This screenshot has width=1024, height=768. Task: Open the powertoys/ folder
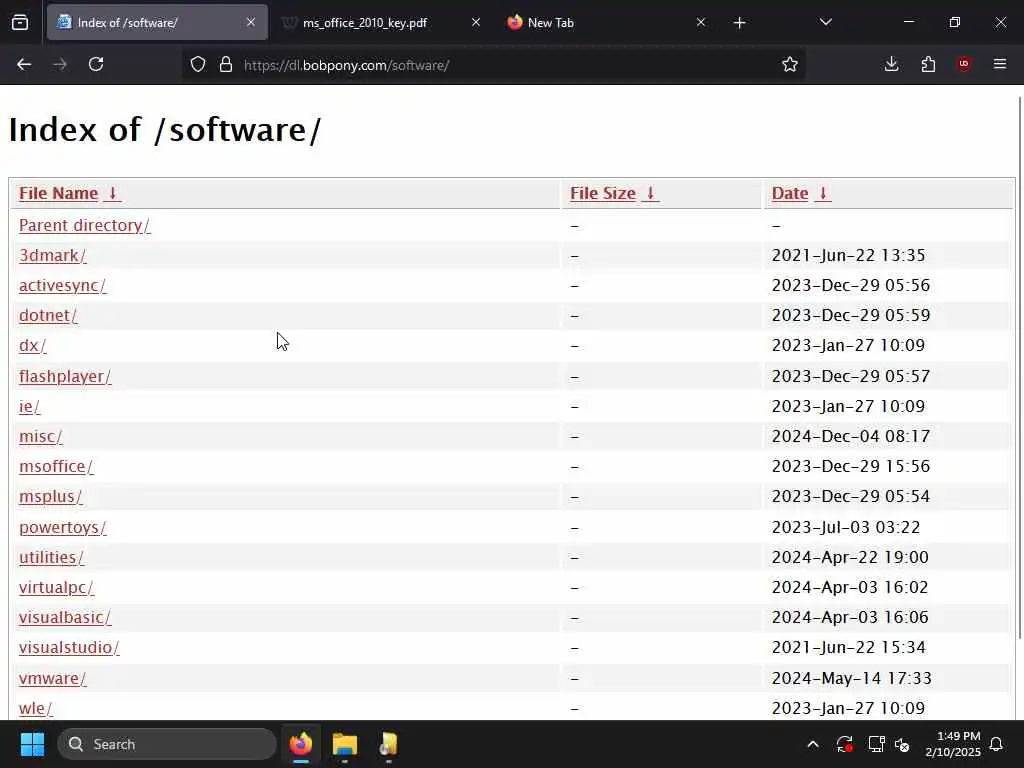[63, 528]
